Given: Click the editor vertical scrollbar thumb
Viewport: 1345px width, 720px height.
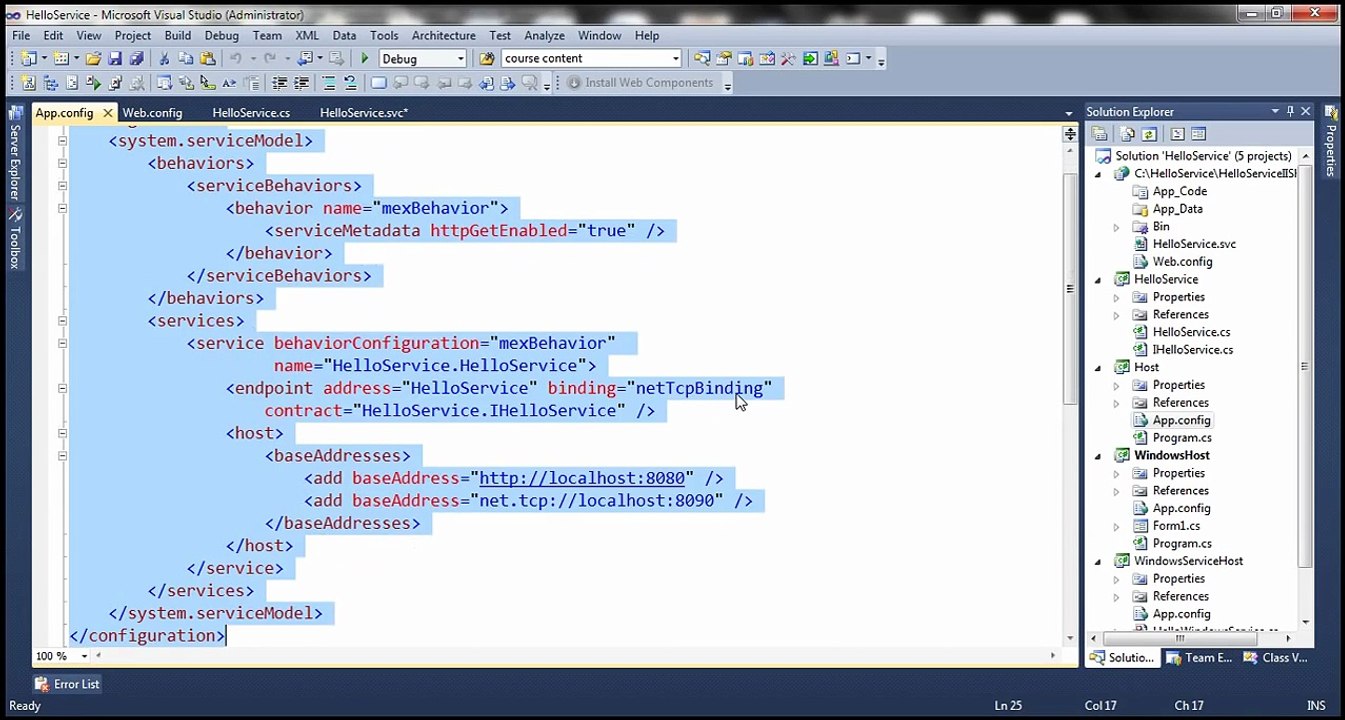Looking at the screenshot, I should coord(1070,290).
